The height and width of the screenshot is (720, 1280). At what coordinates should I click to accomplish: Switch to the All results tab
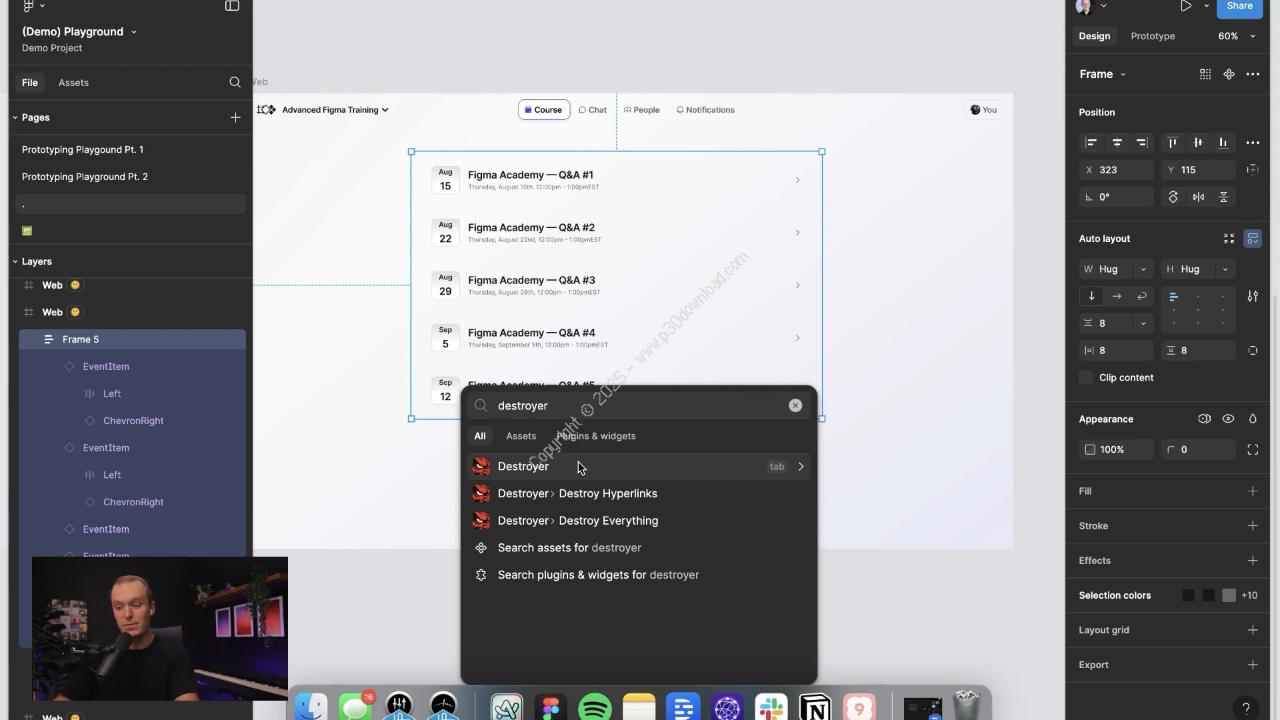[480, 436]
